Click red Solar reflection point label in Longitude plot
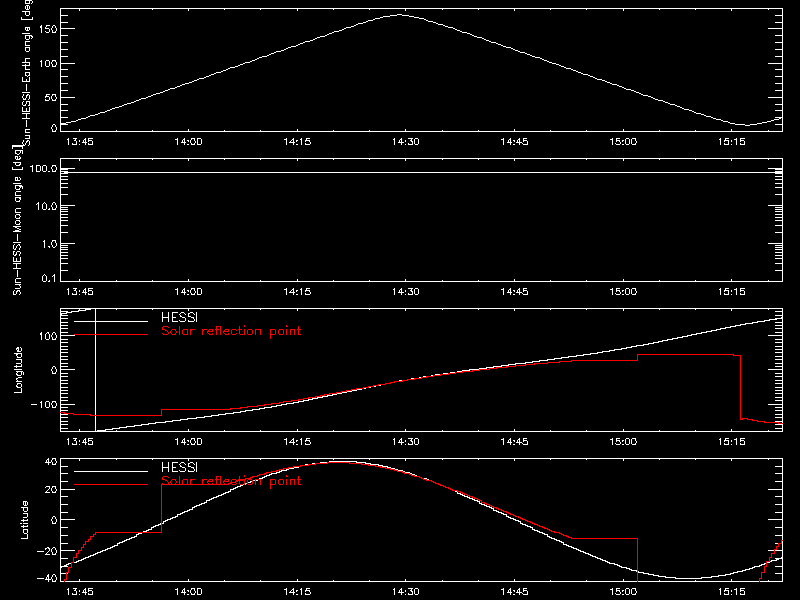Screen dimensions: 800x600 pyautogui.click(x=231, y=331)
